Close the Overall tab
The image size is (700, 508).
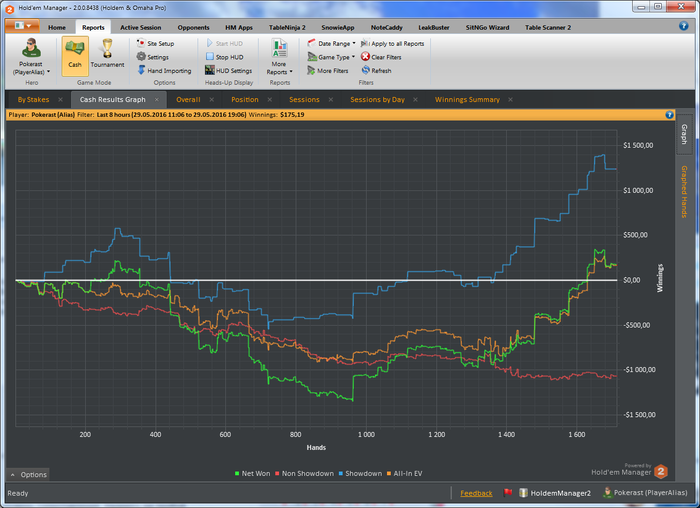click(212, 100)
